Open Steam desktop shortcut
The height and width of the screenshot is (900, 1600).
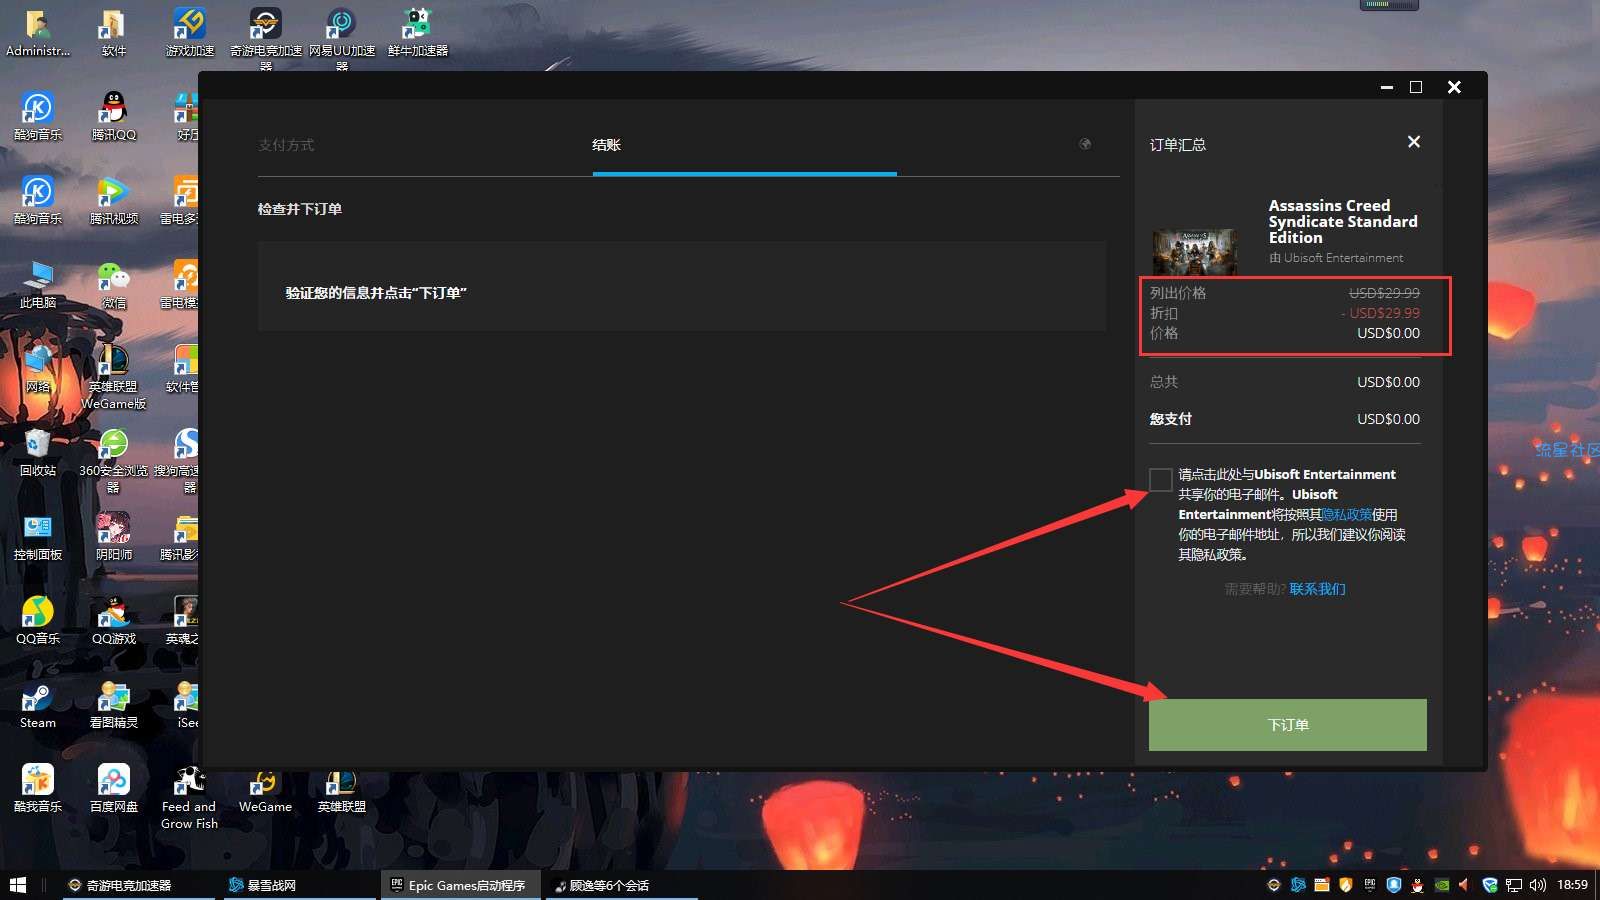click(x=38, y=705)
